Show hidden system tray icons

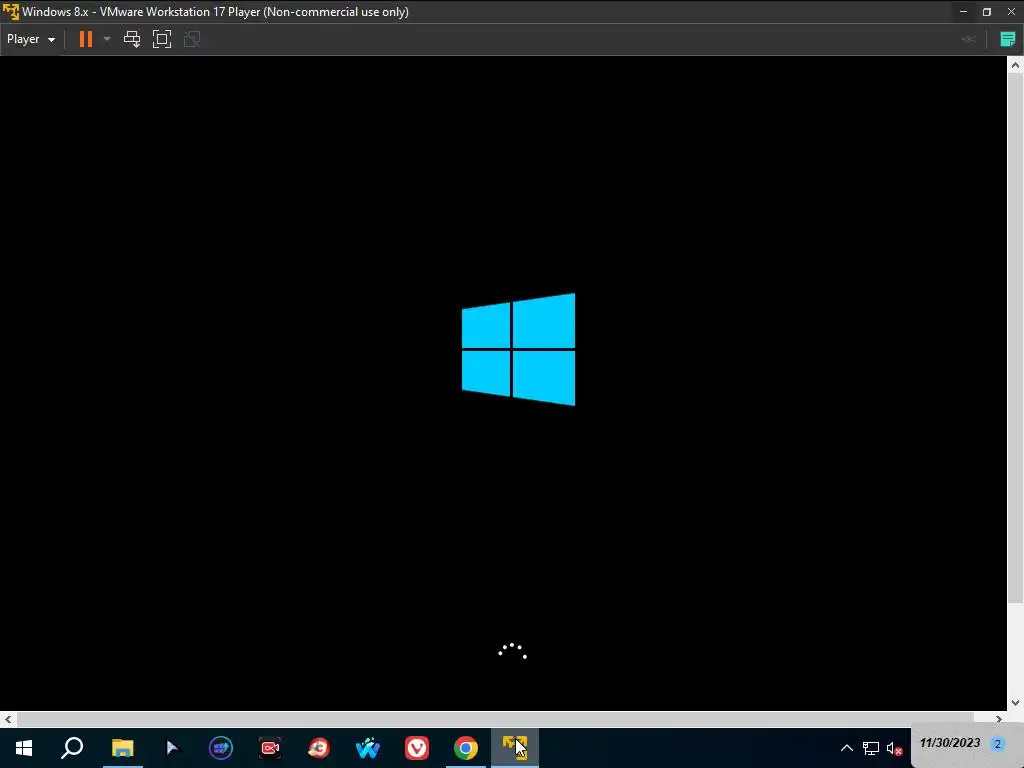tap(846, 748)
